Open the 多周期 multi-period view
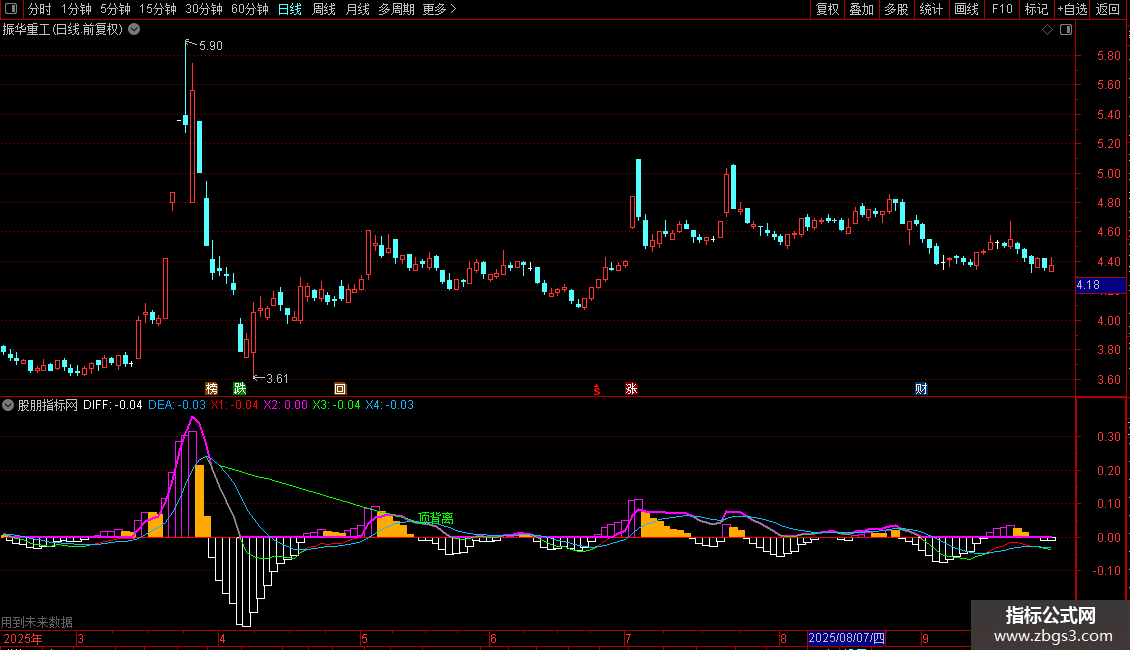 tap(396, 9)
